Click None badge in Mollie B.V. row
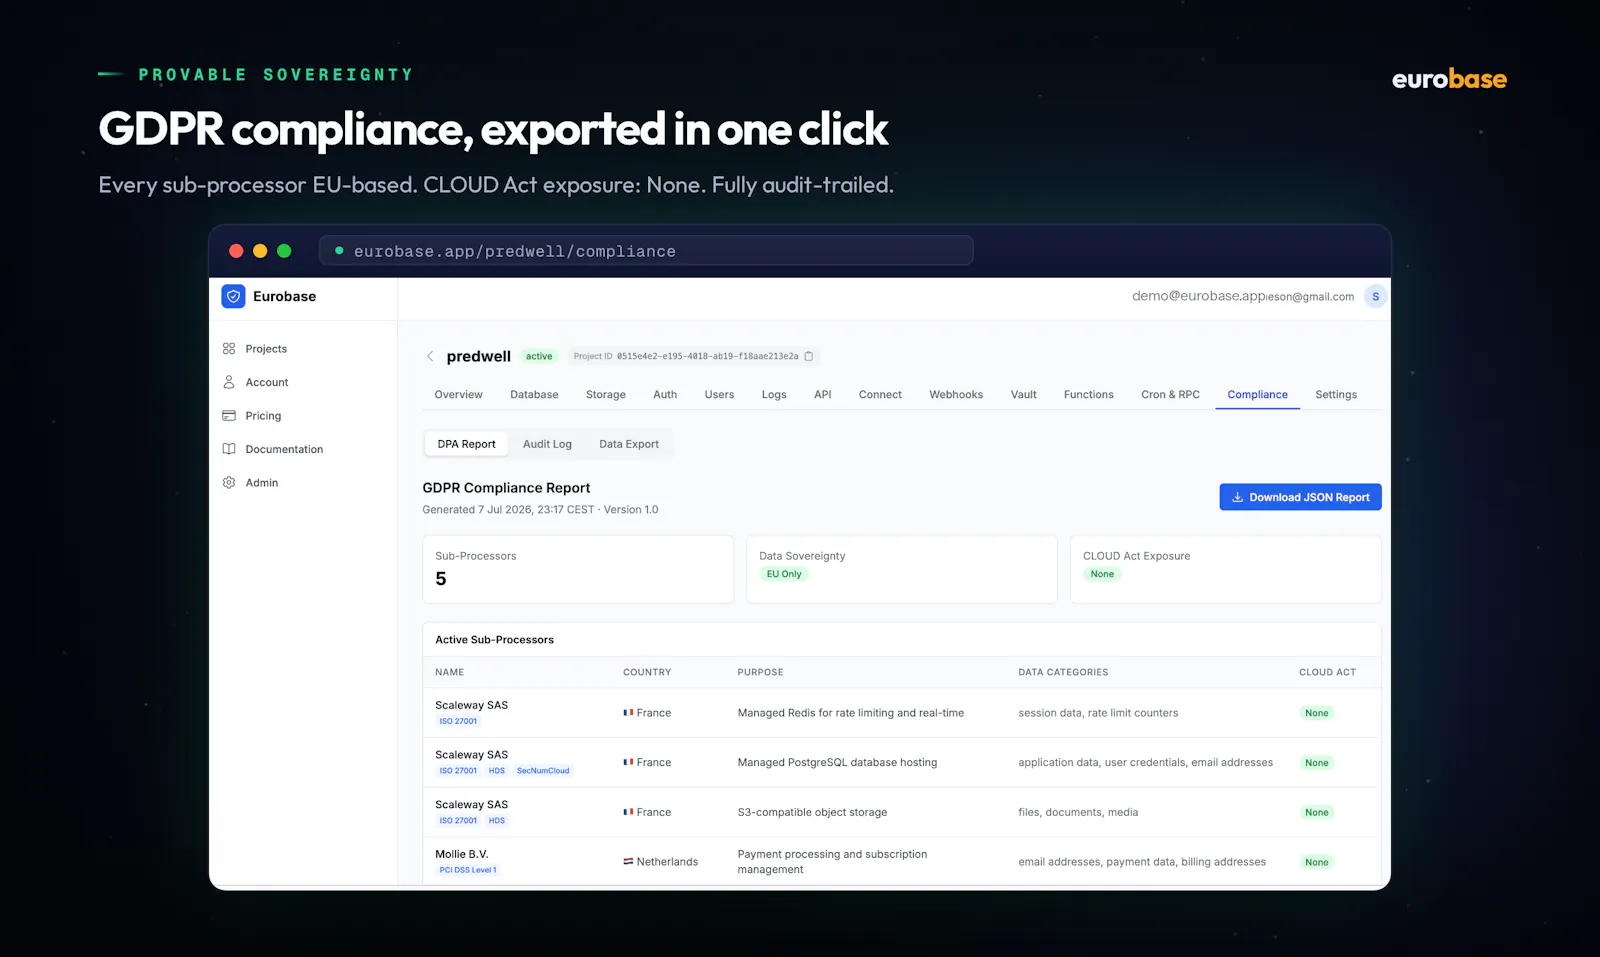This screenshot has width=1600, height=957. 1317,862
